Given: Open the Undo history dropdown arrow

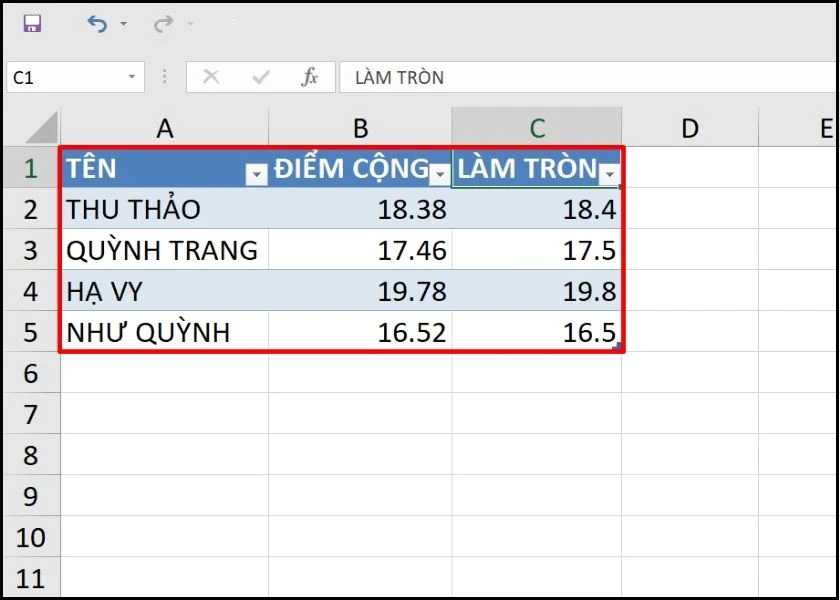Looking at the screenshot, I should [x=124, y=24].
